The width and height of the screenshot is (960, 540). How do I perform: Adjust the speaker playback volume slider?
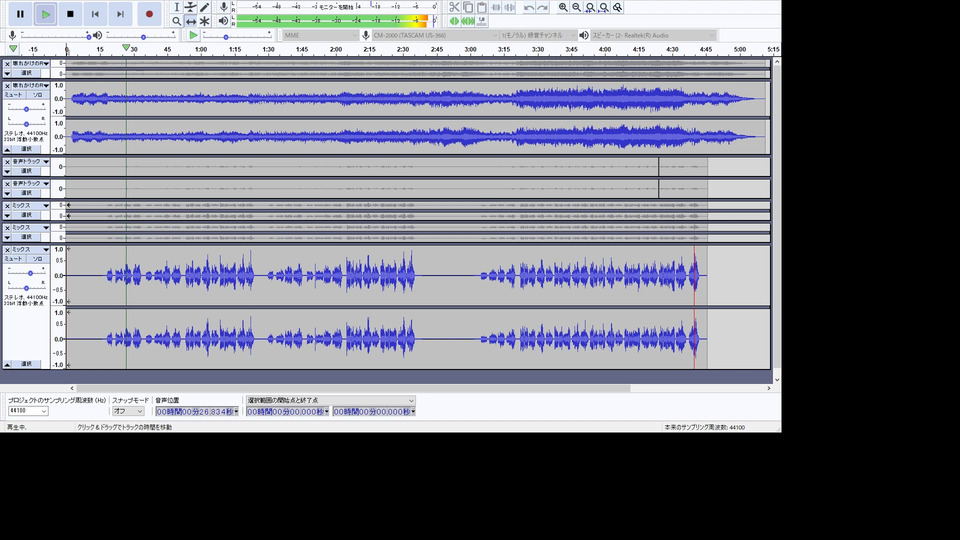pos(143,36)
